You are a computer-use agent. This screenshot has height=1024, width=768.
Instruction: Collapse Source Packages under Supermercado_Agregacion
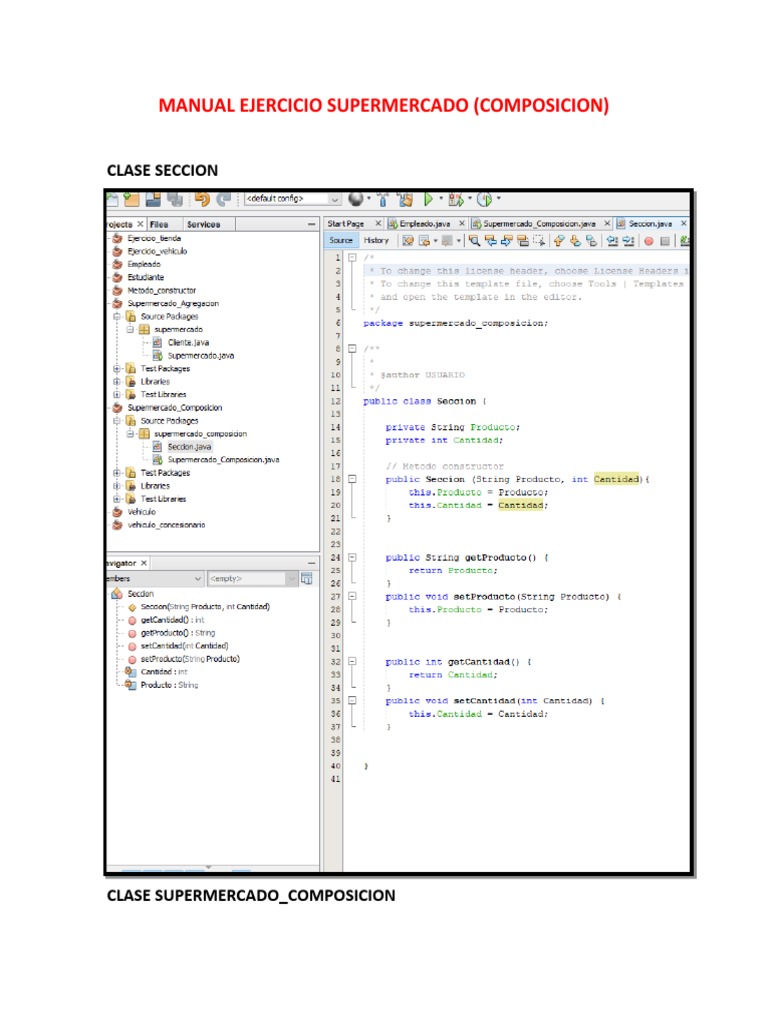pos(118,317)
